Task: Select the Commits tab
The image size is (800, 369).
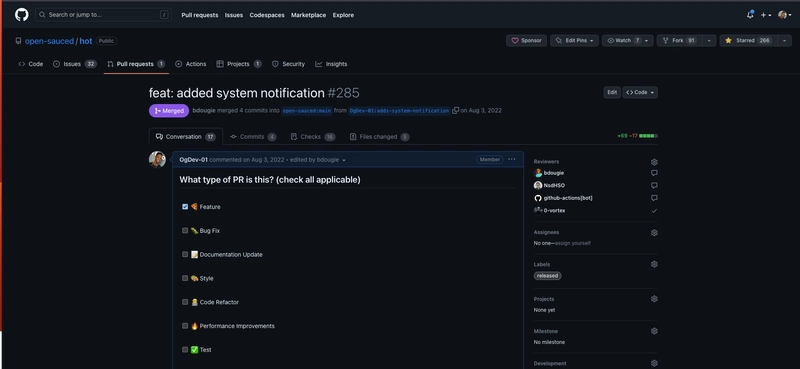Action: [253, 137]
